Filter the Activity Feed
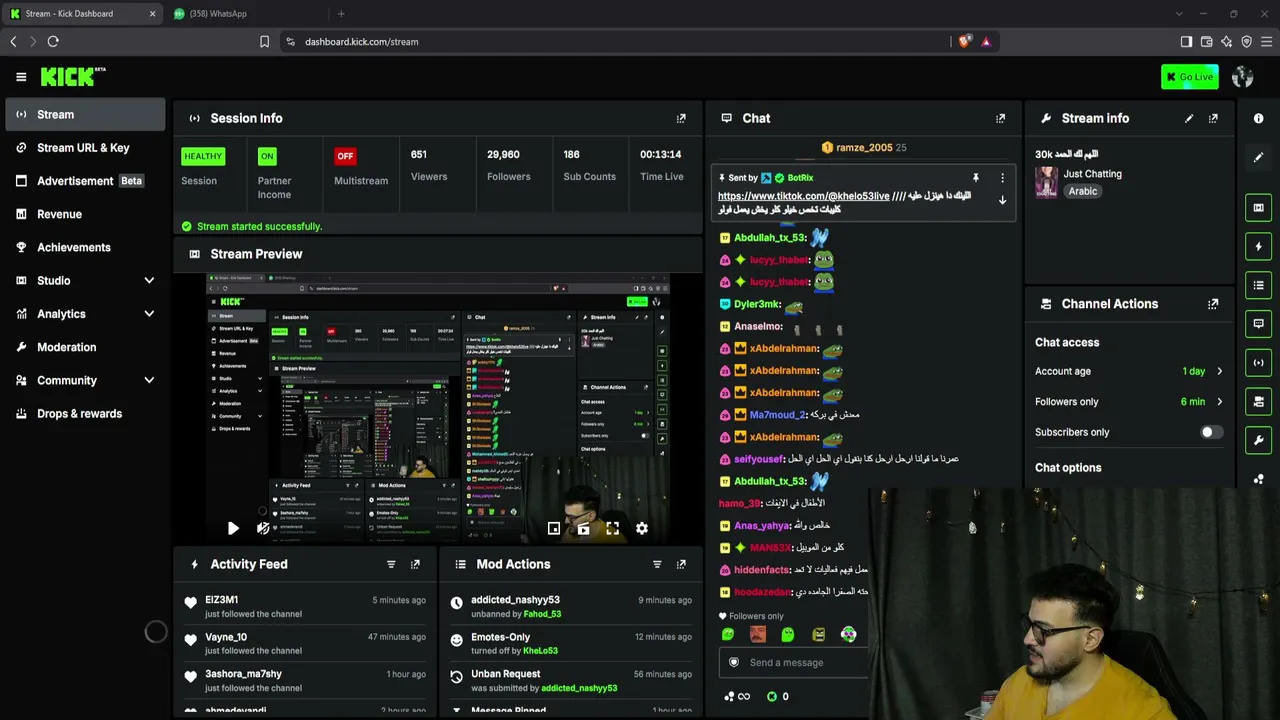 tap(391, 564)
